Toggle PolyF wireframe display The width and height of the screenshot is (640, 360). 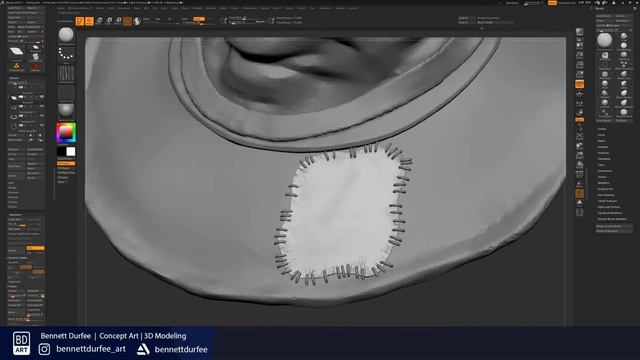[580, 174]
